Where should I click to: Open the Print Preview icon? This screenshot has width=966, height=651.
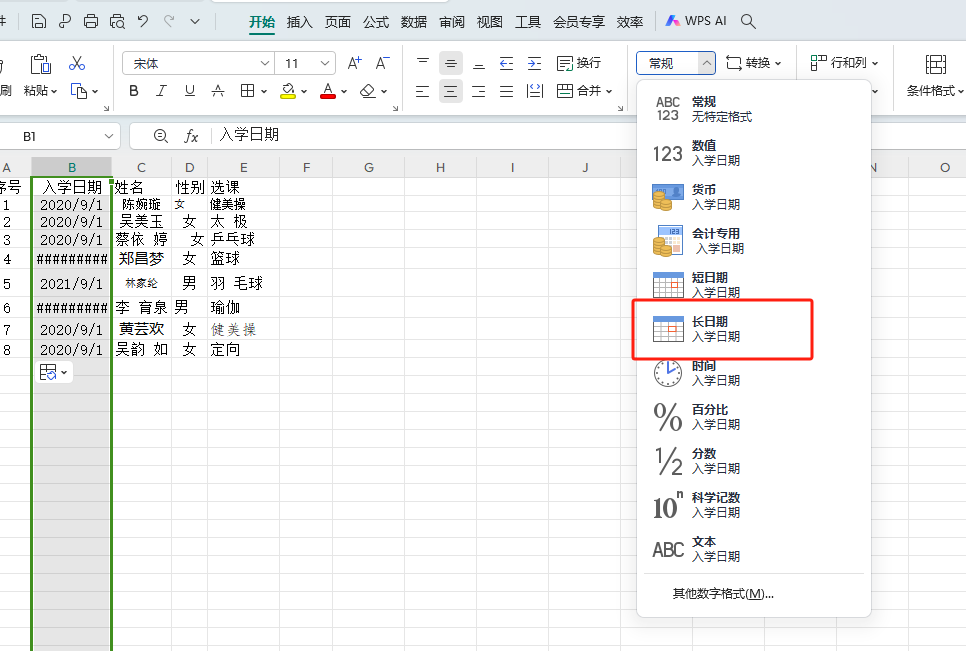coord(117,22)
